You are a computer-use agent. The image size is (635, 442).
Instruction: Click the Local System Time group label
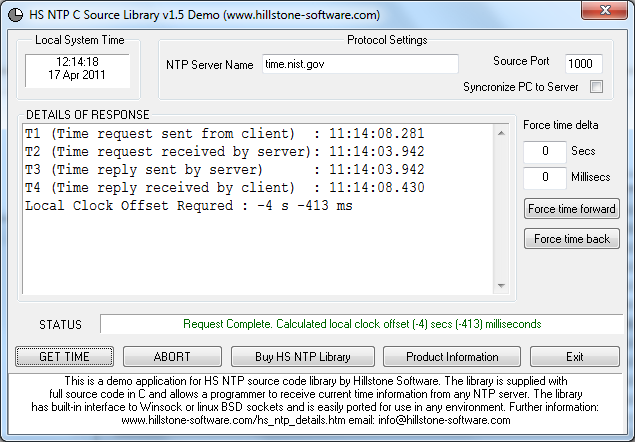coord(80,40)
